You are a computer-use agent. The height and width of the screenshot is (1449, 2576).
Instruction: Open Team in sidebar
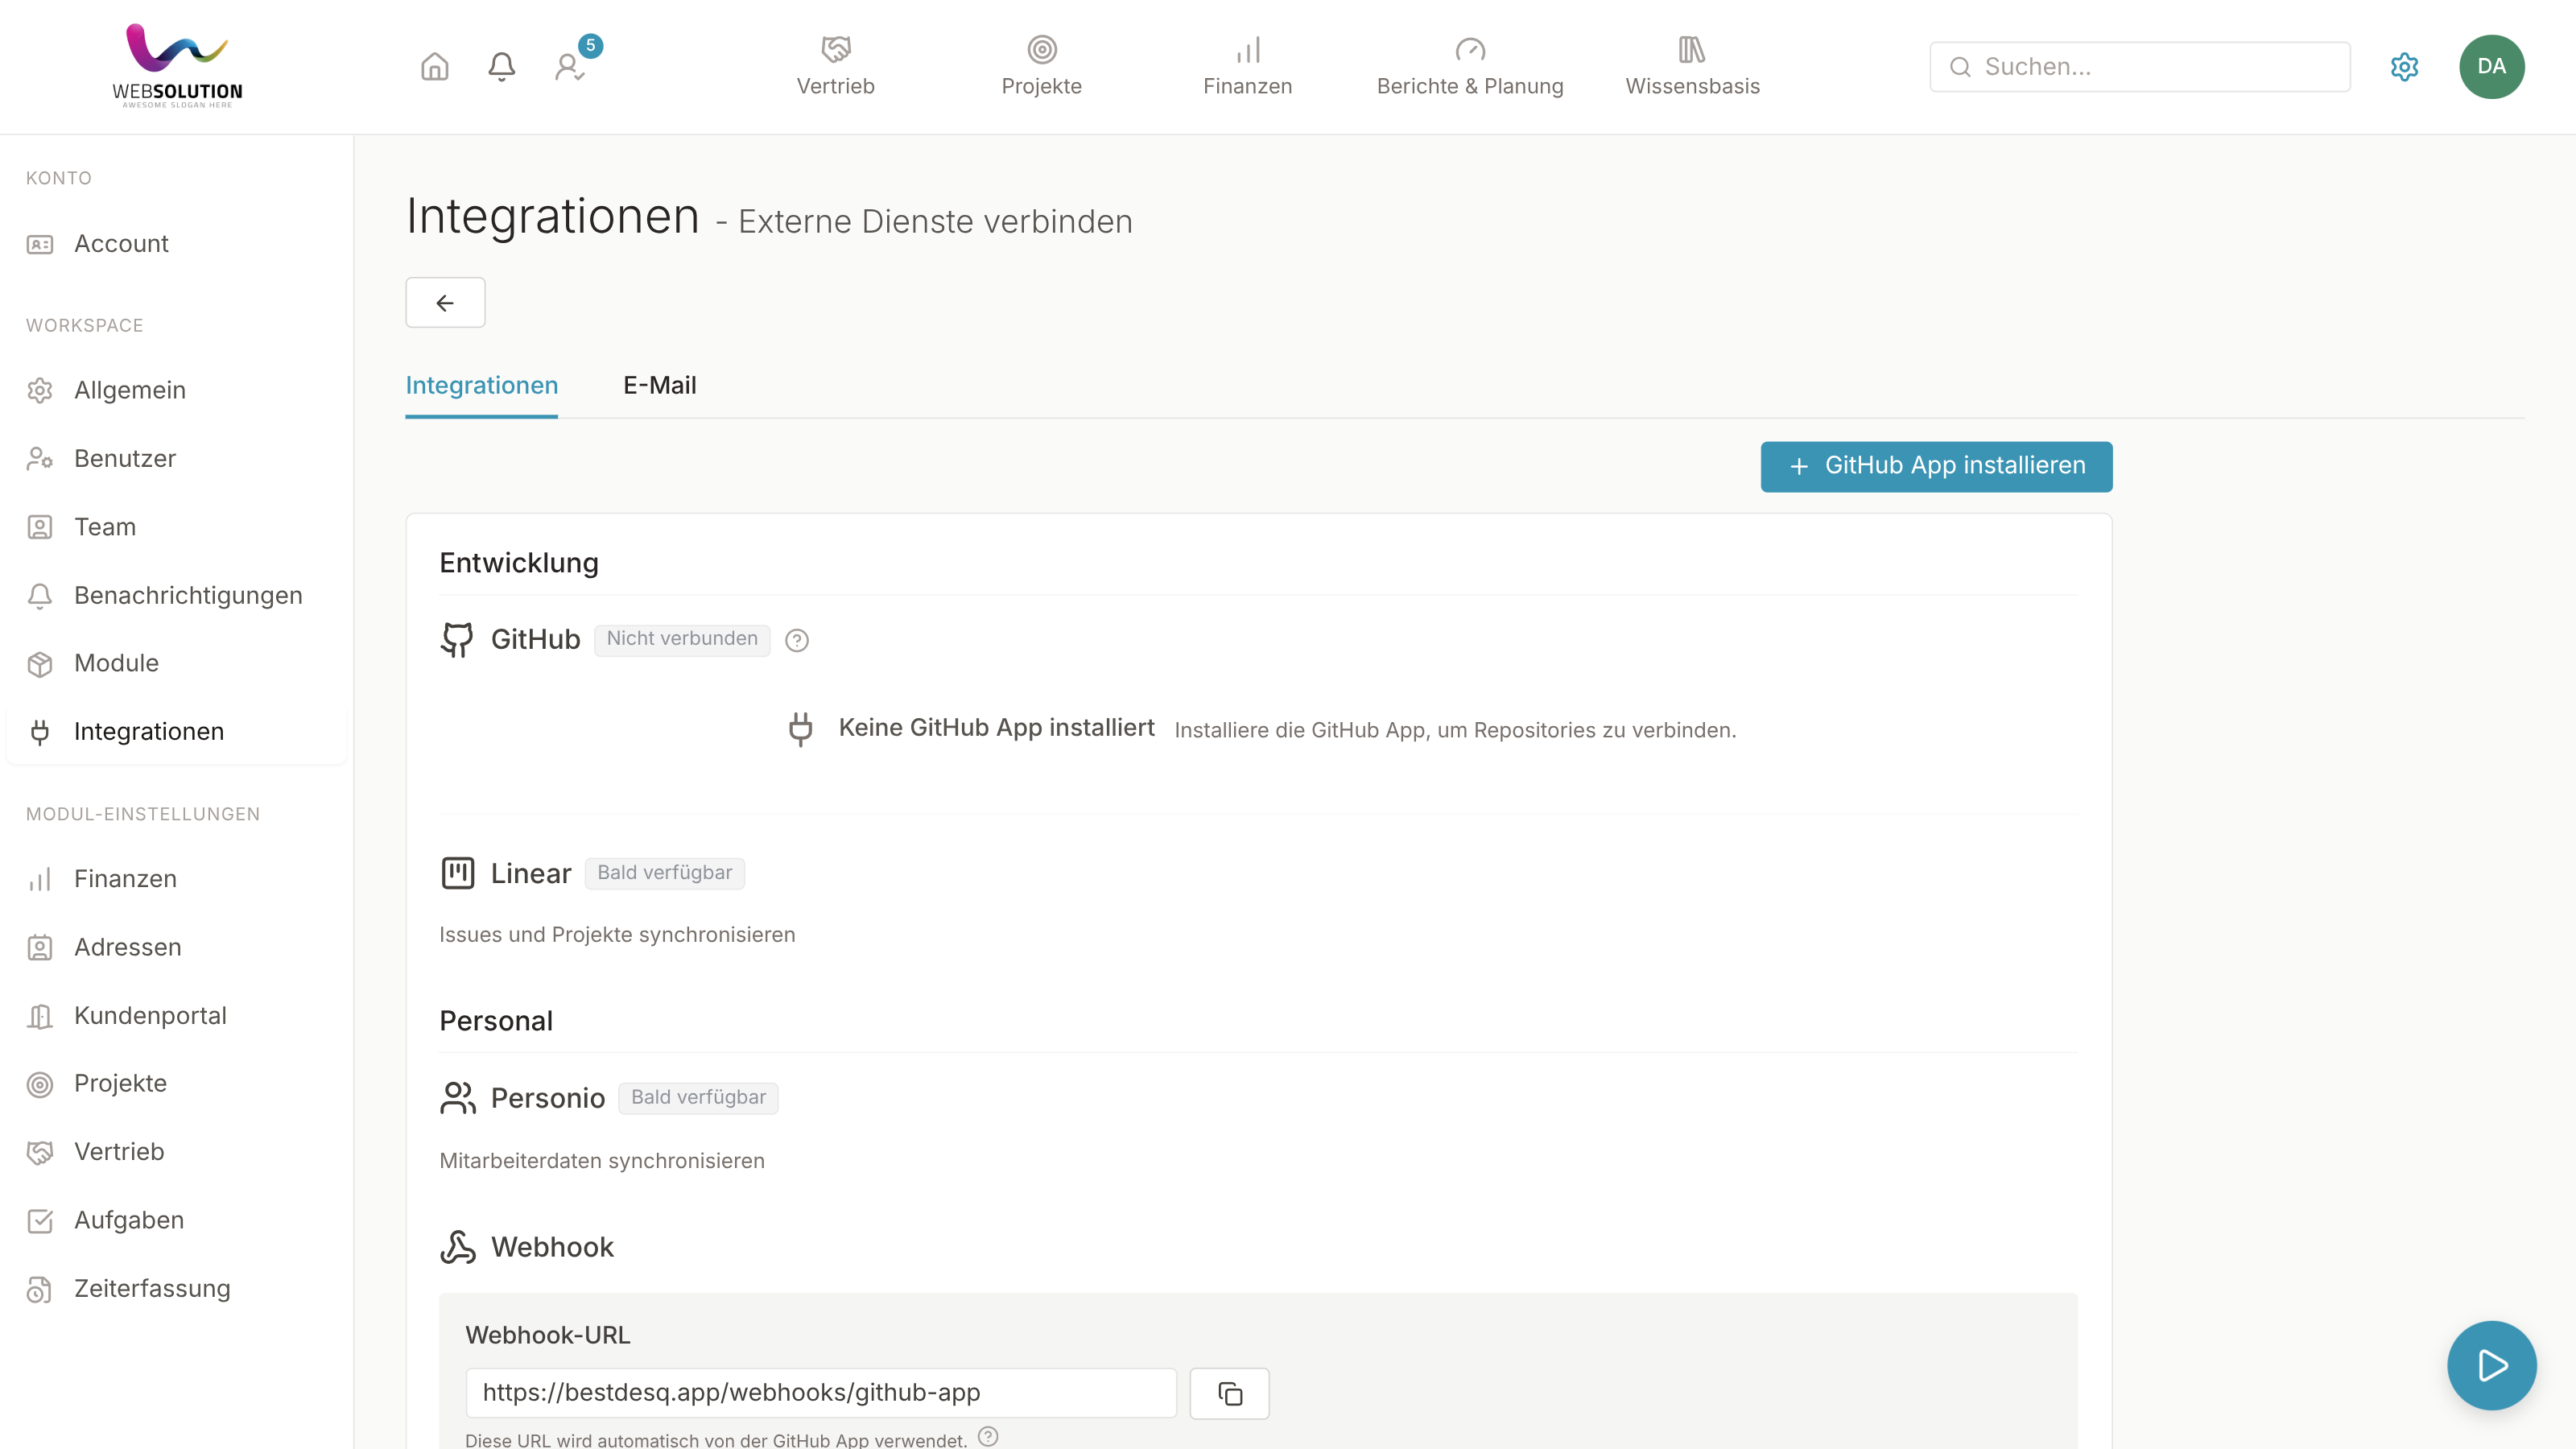tap(176, 527)
